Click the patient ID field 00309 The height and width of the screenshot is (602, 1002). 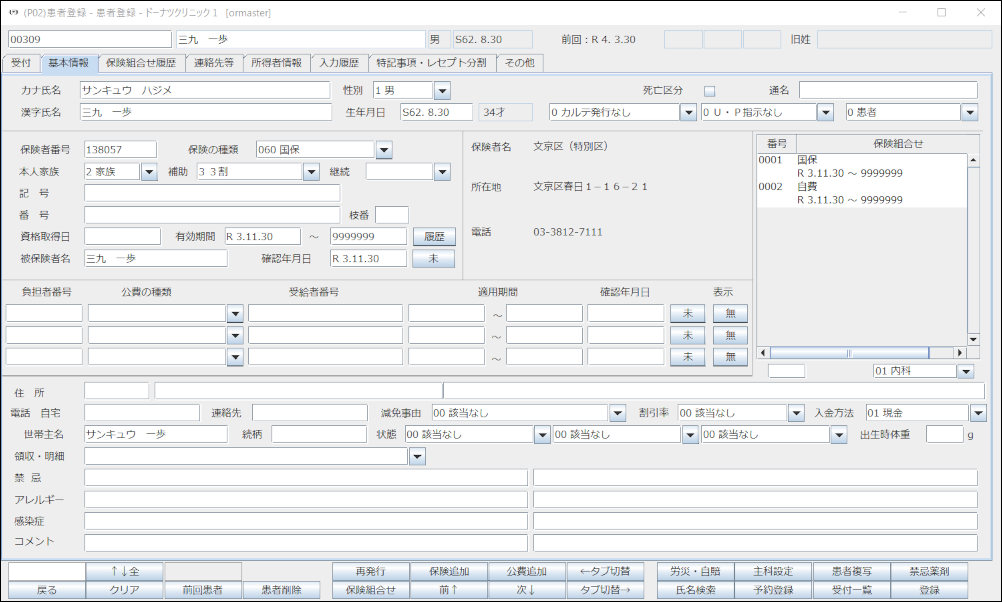click(x=90, y=40)
